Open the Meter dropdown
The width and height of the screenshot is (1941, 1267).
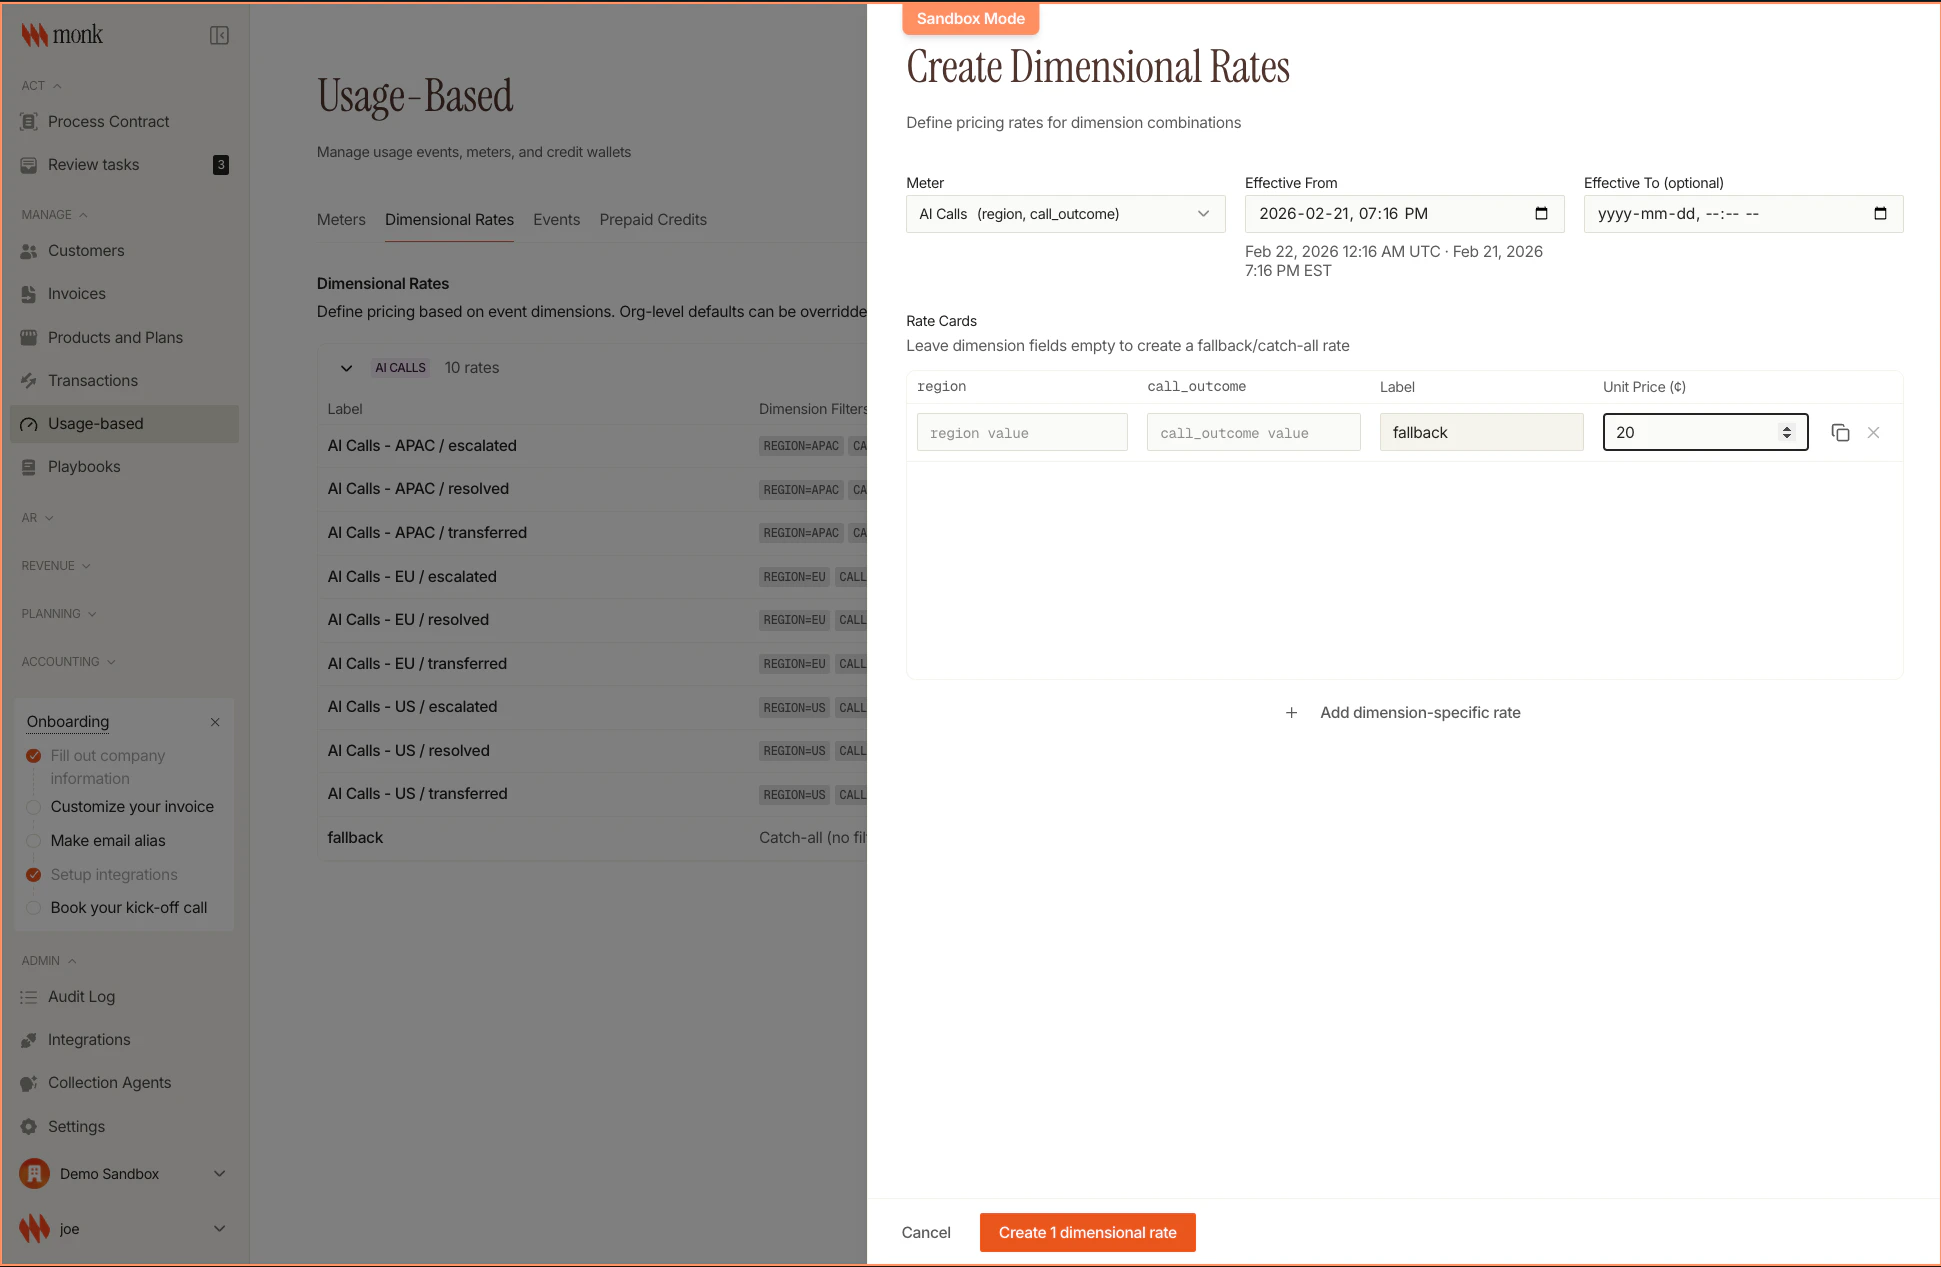[x=1064, y=213]
